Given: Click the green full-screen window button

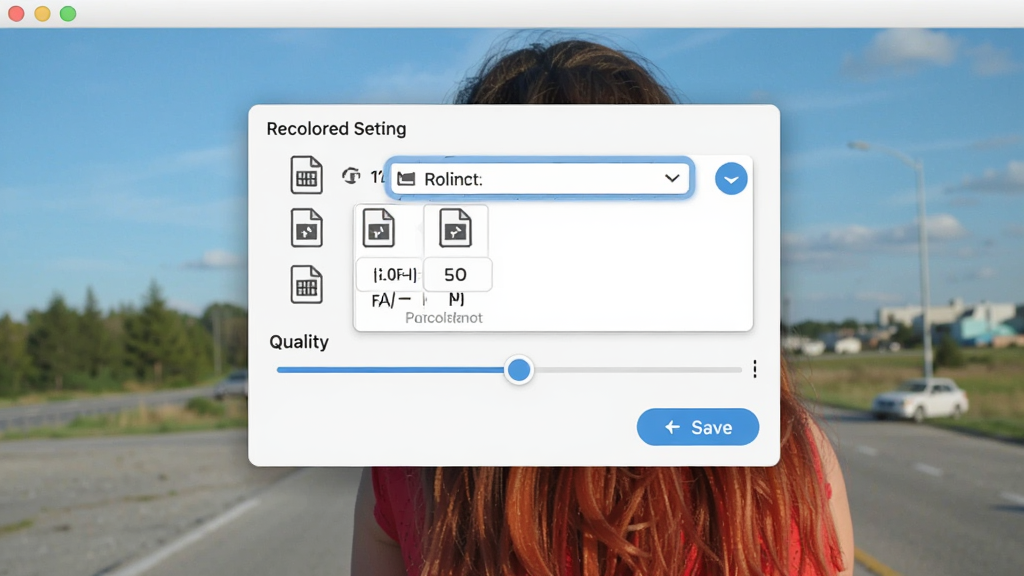Looking at the screenshot, I should (x=68, y=14).
